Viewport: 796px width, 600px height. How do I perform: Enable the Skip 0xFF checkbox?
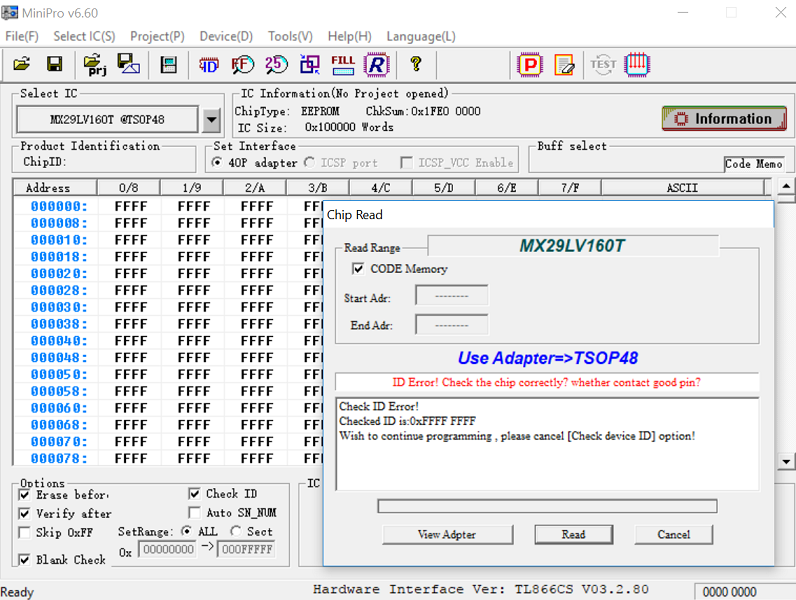click(x=25, y=533)
